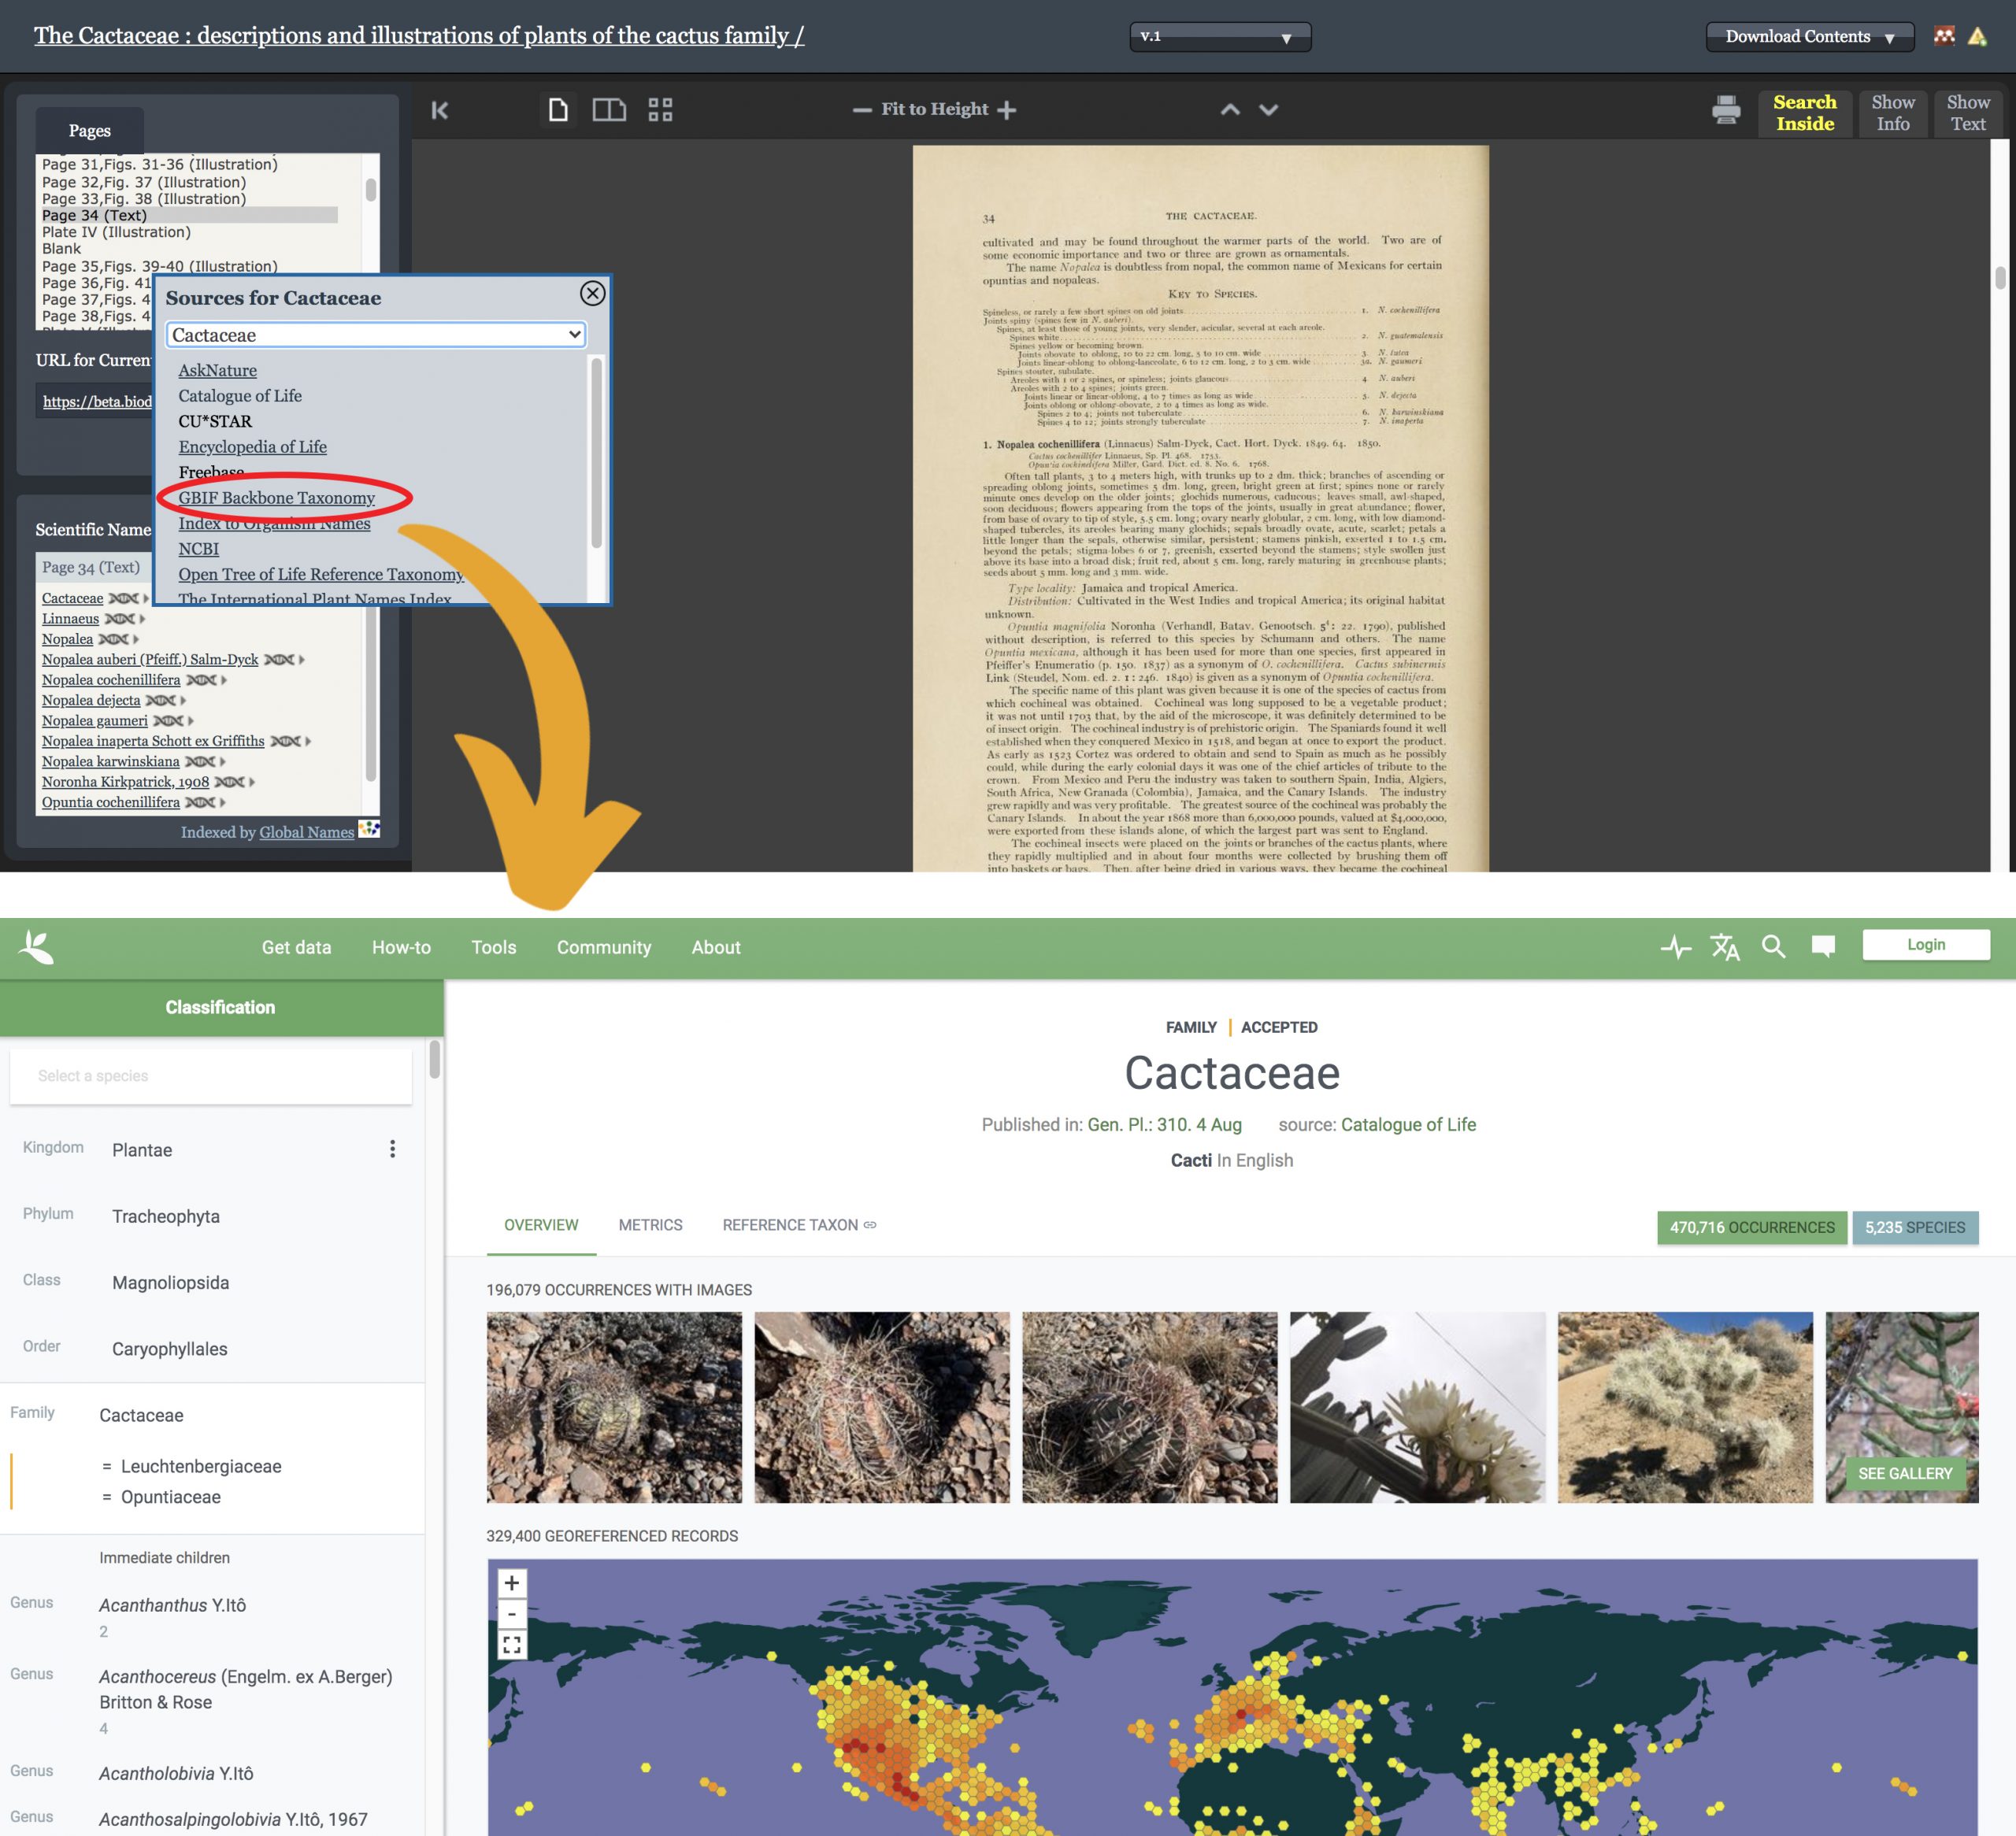Open Catalogue of Life source link
Screen dimensions: 2016x1836
pyautogui.click(x=1408, y=1124)
